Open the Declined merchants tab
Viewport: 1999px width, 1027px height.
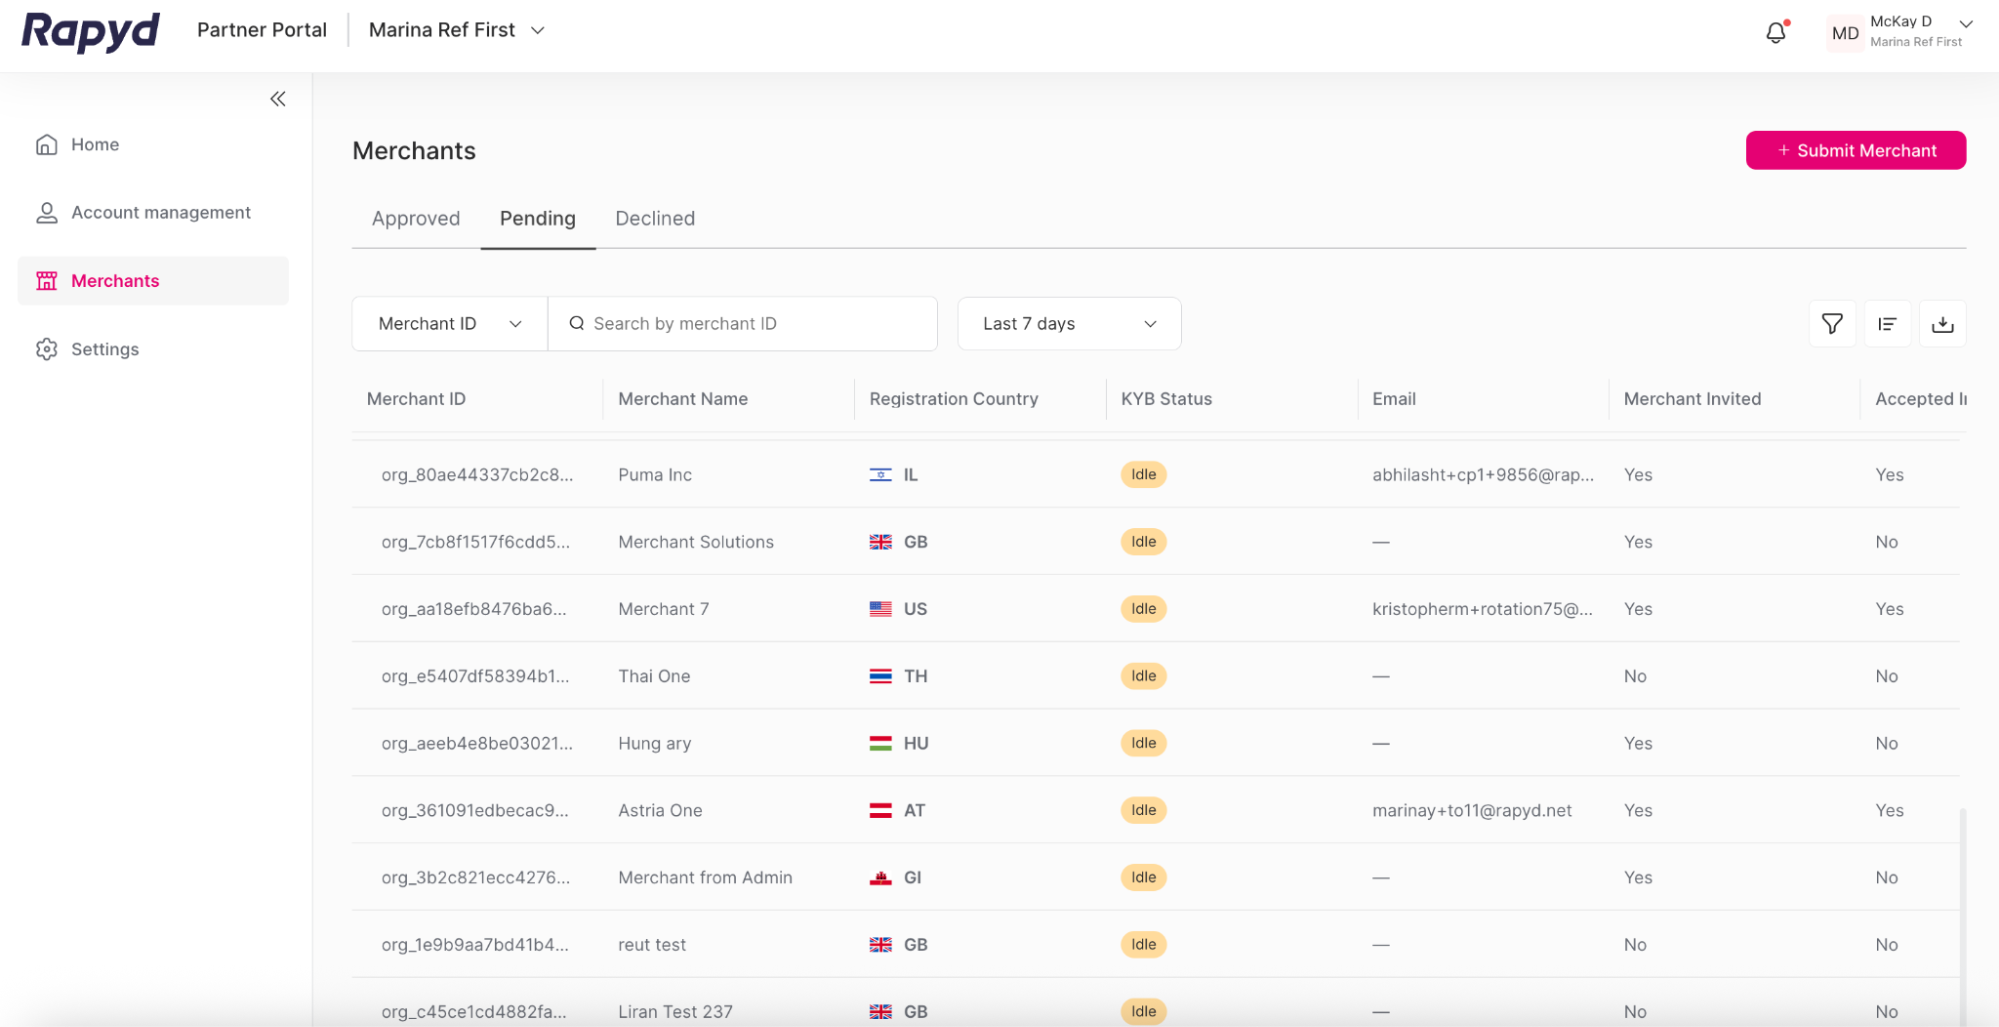tap(654, 218)
